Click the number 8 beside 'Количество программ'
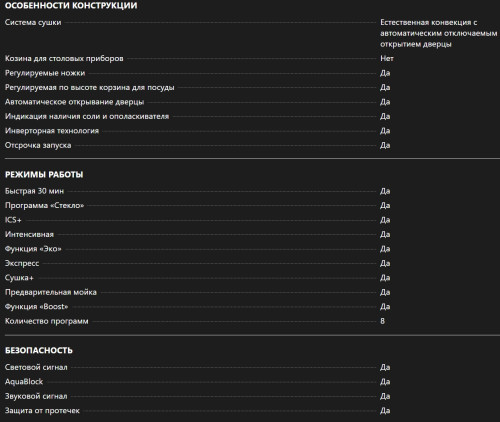Viewport: 500px width, 422px height. [x=382, y=321]
